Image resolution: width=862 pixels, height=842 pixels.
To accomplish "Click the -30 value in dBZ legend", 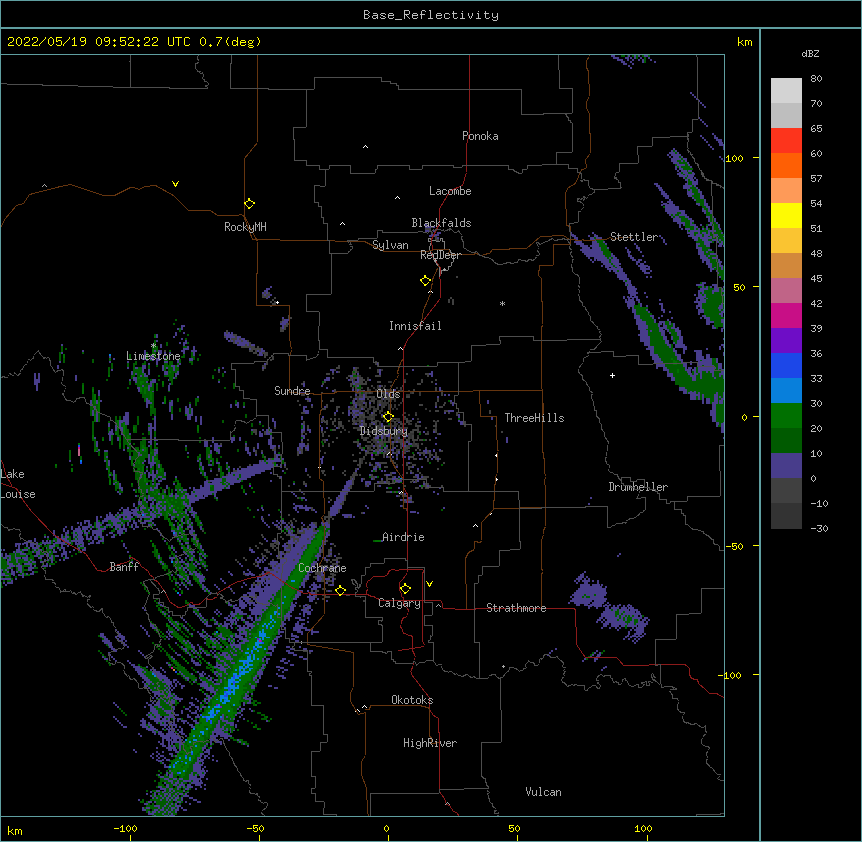I will (x=819, y=528).
